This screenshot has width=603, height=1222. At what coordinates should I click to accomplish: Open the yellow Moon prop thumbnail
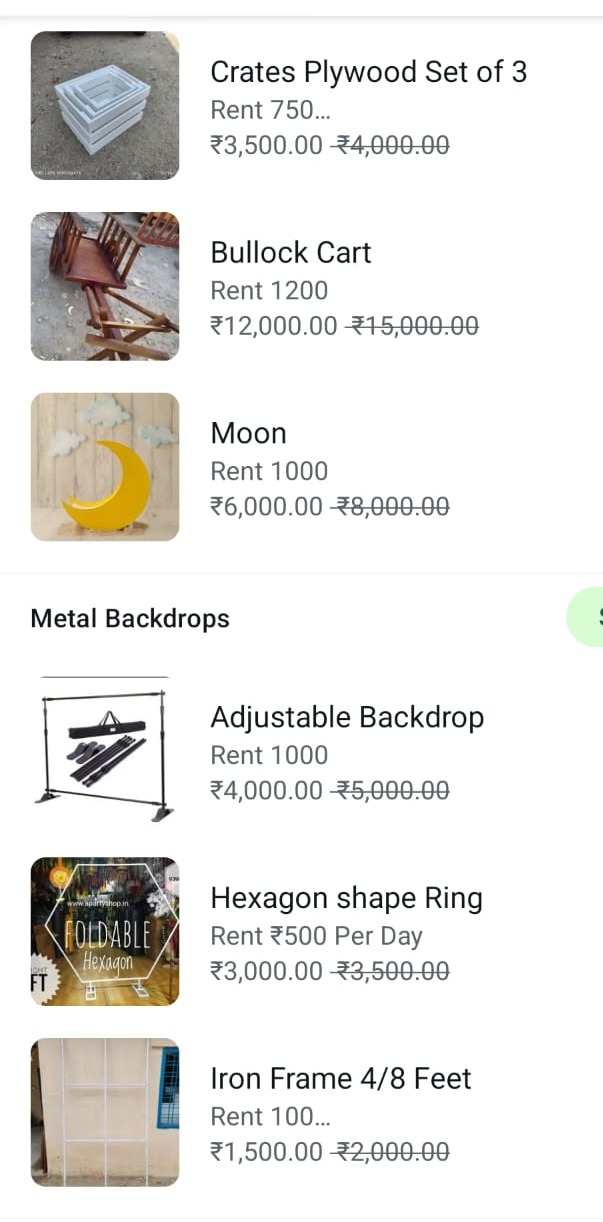pyautogui.click(x=105, y=467)
